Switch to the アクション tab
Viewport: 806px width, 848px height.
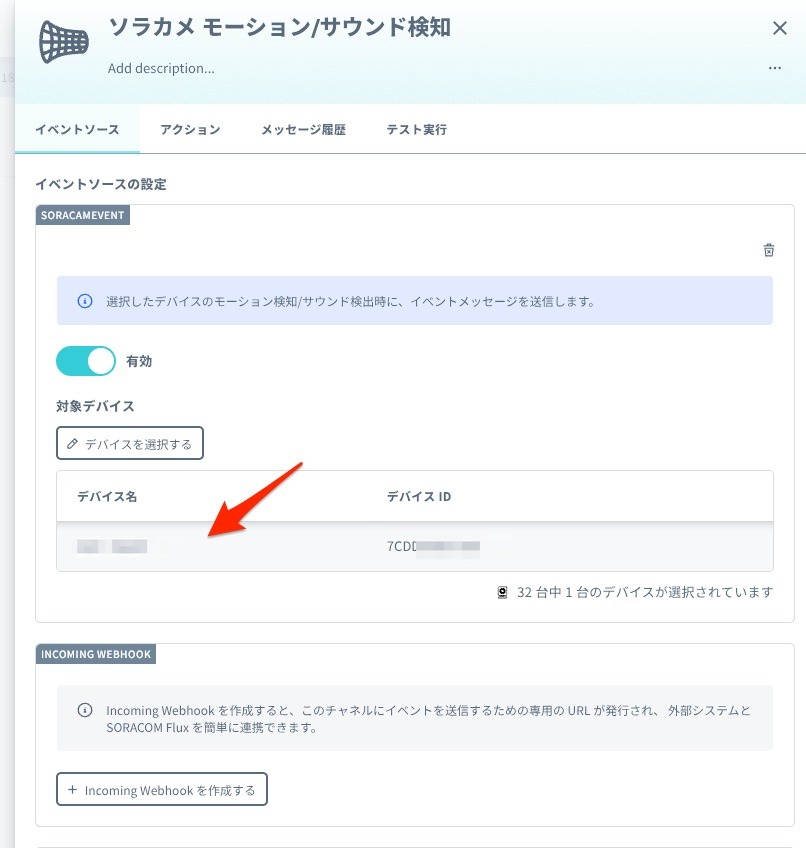coord(190,130)
